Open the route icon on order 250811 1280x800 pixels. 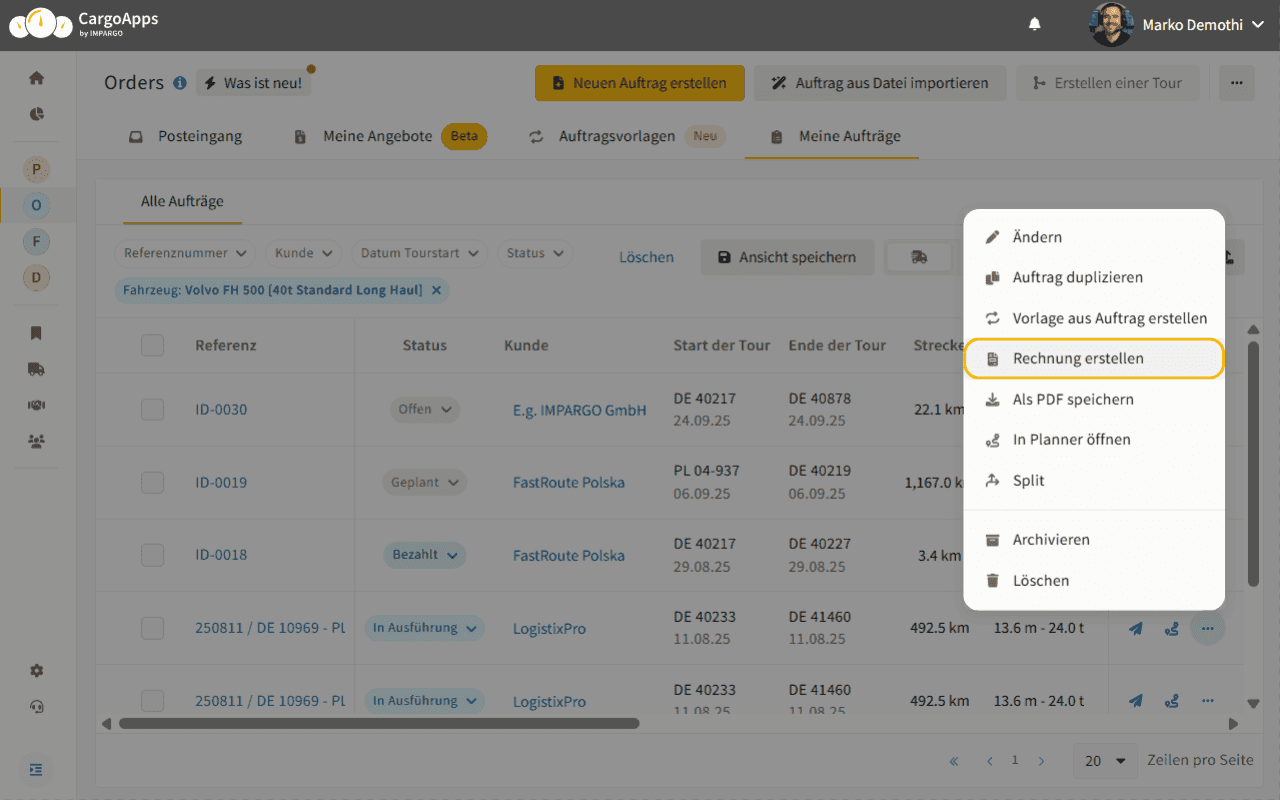click(1171, 628)
